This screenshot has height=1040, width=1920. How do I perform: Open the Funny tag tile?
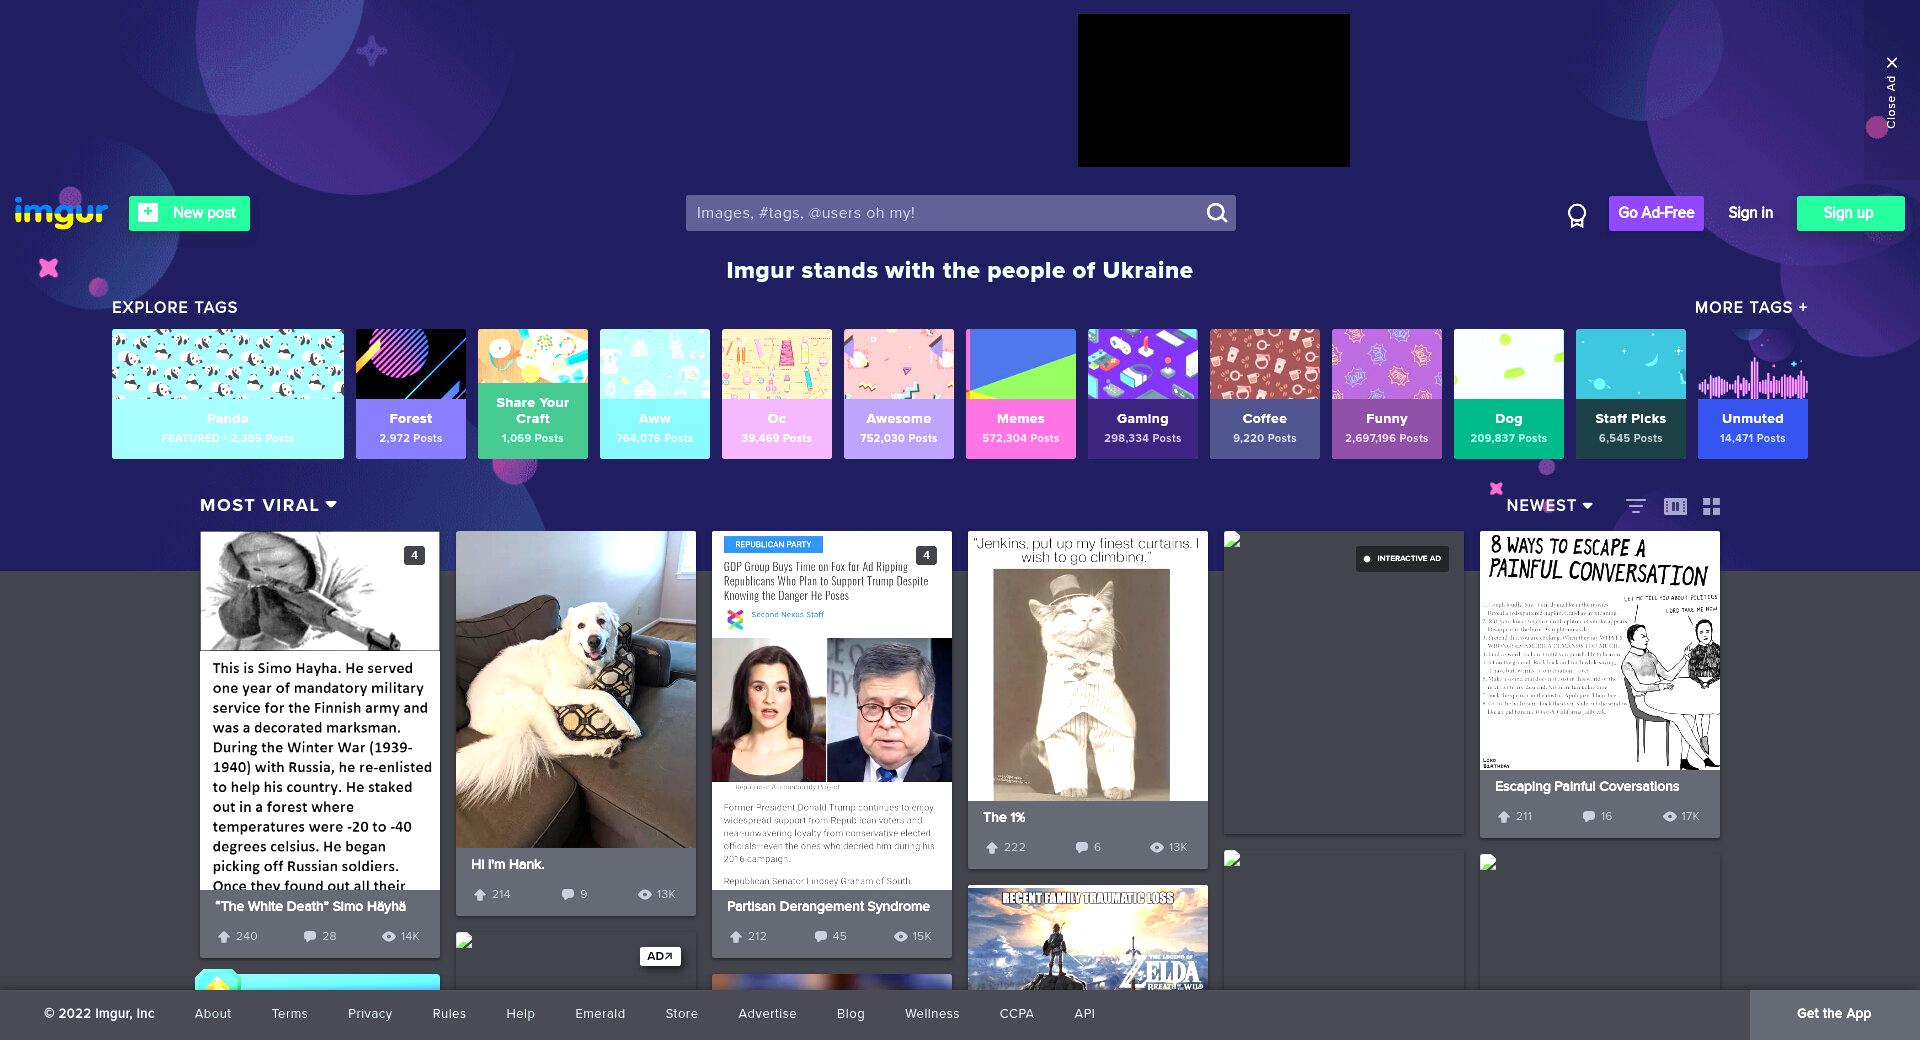(x=1387, y=394)
